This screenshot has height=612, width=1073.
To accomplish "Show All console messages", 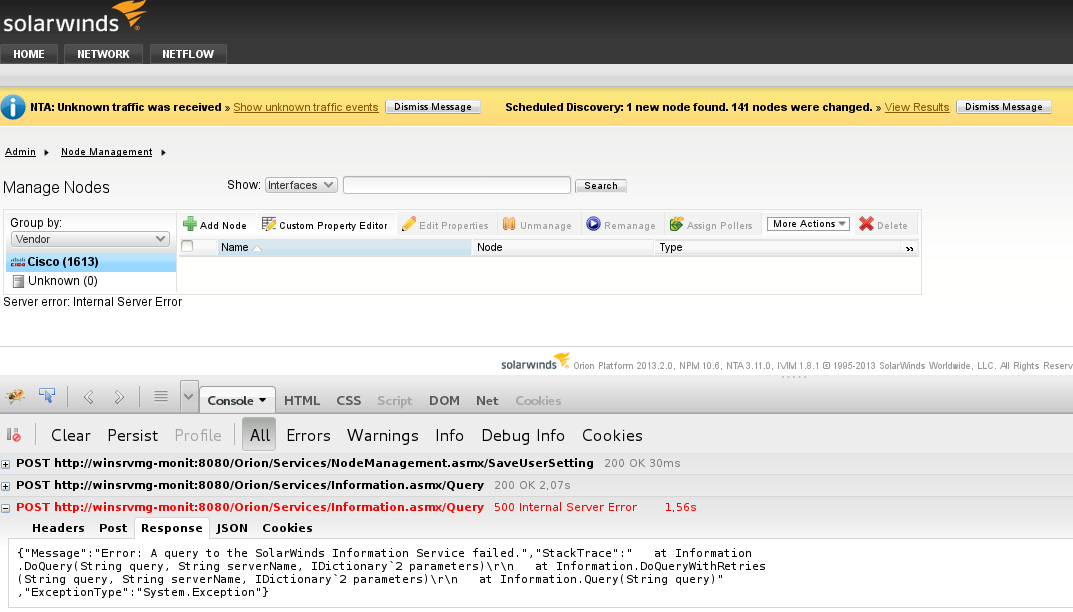I will pyautogui.click(x=259, y=435).
